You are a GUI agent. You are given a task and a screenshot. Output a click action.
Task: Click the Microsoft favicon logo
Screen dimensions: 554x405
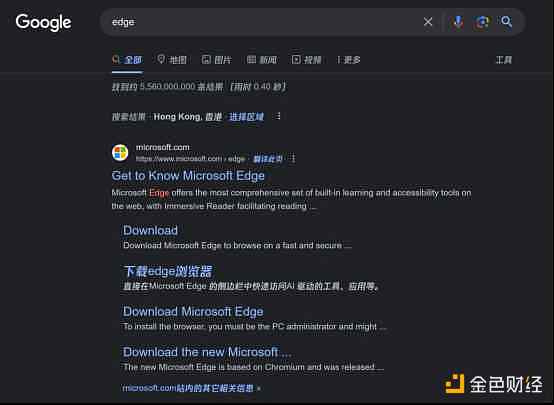tap(120, 153)
